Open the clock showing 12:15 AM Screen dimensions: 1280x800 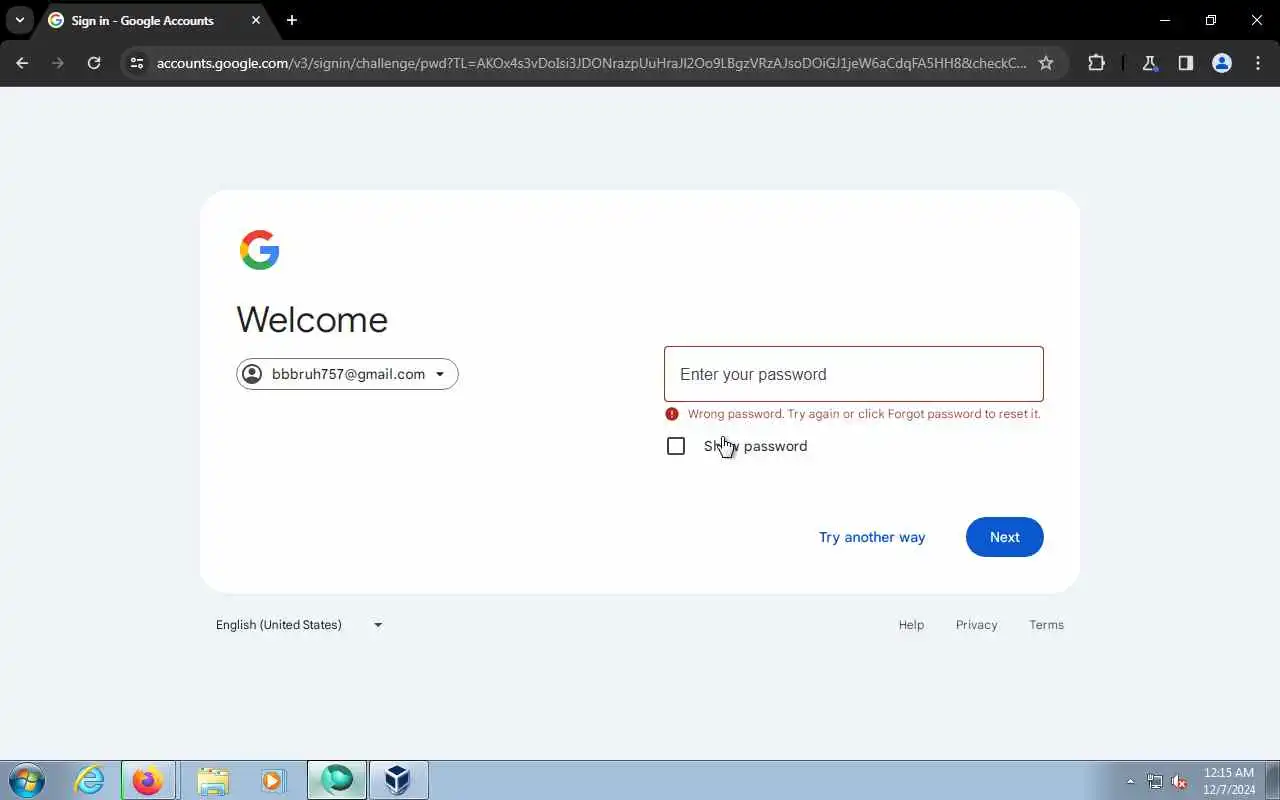[x=1229, y=781]
